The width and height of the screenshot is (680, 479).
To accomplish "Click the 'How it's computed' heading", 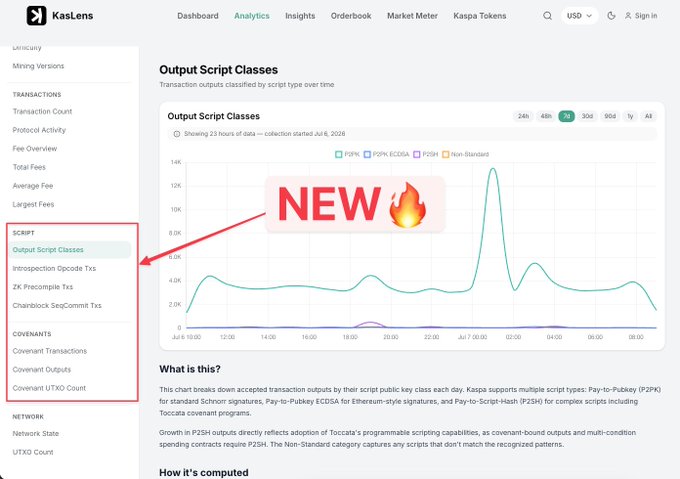I will click(x=204, y=472).
